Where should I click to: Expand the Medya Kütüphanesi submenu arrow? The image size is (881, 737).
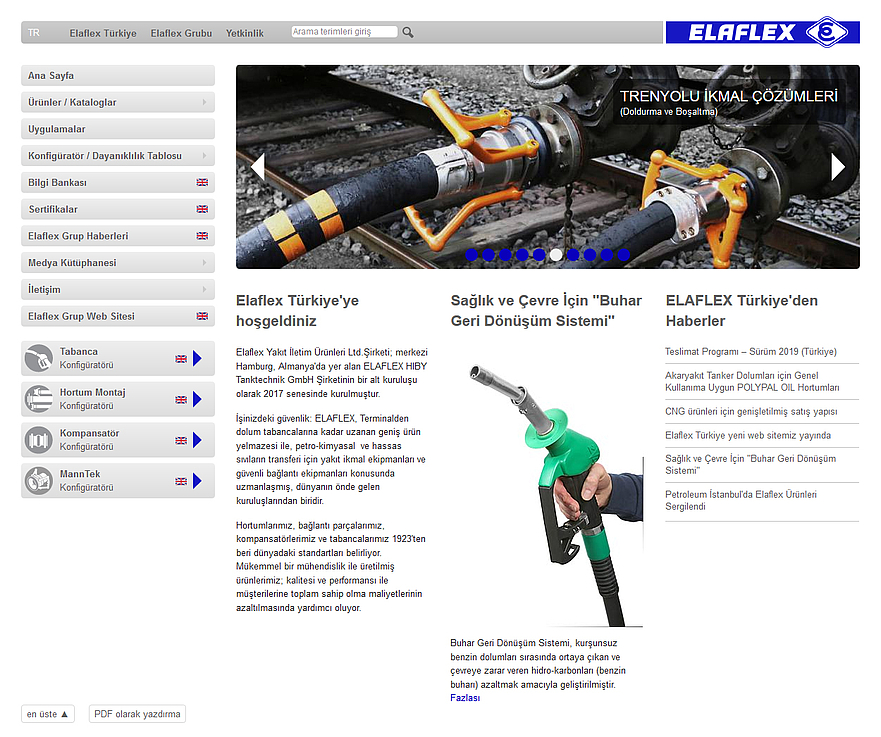coord(205,262)
